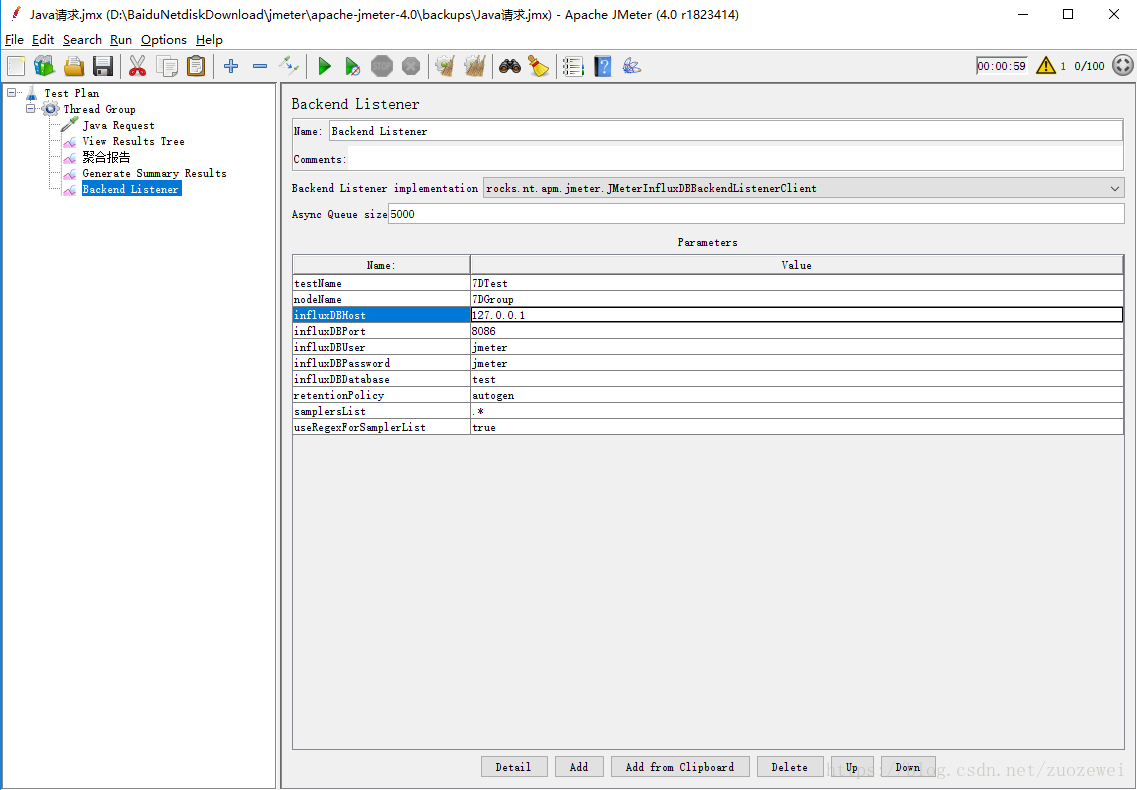Click the Comments input field

click(x=735, y=159)
